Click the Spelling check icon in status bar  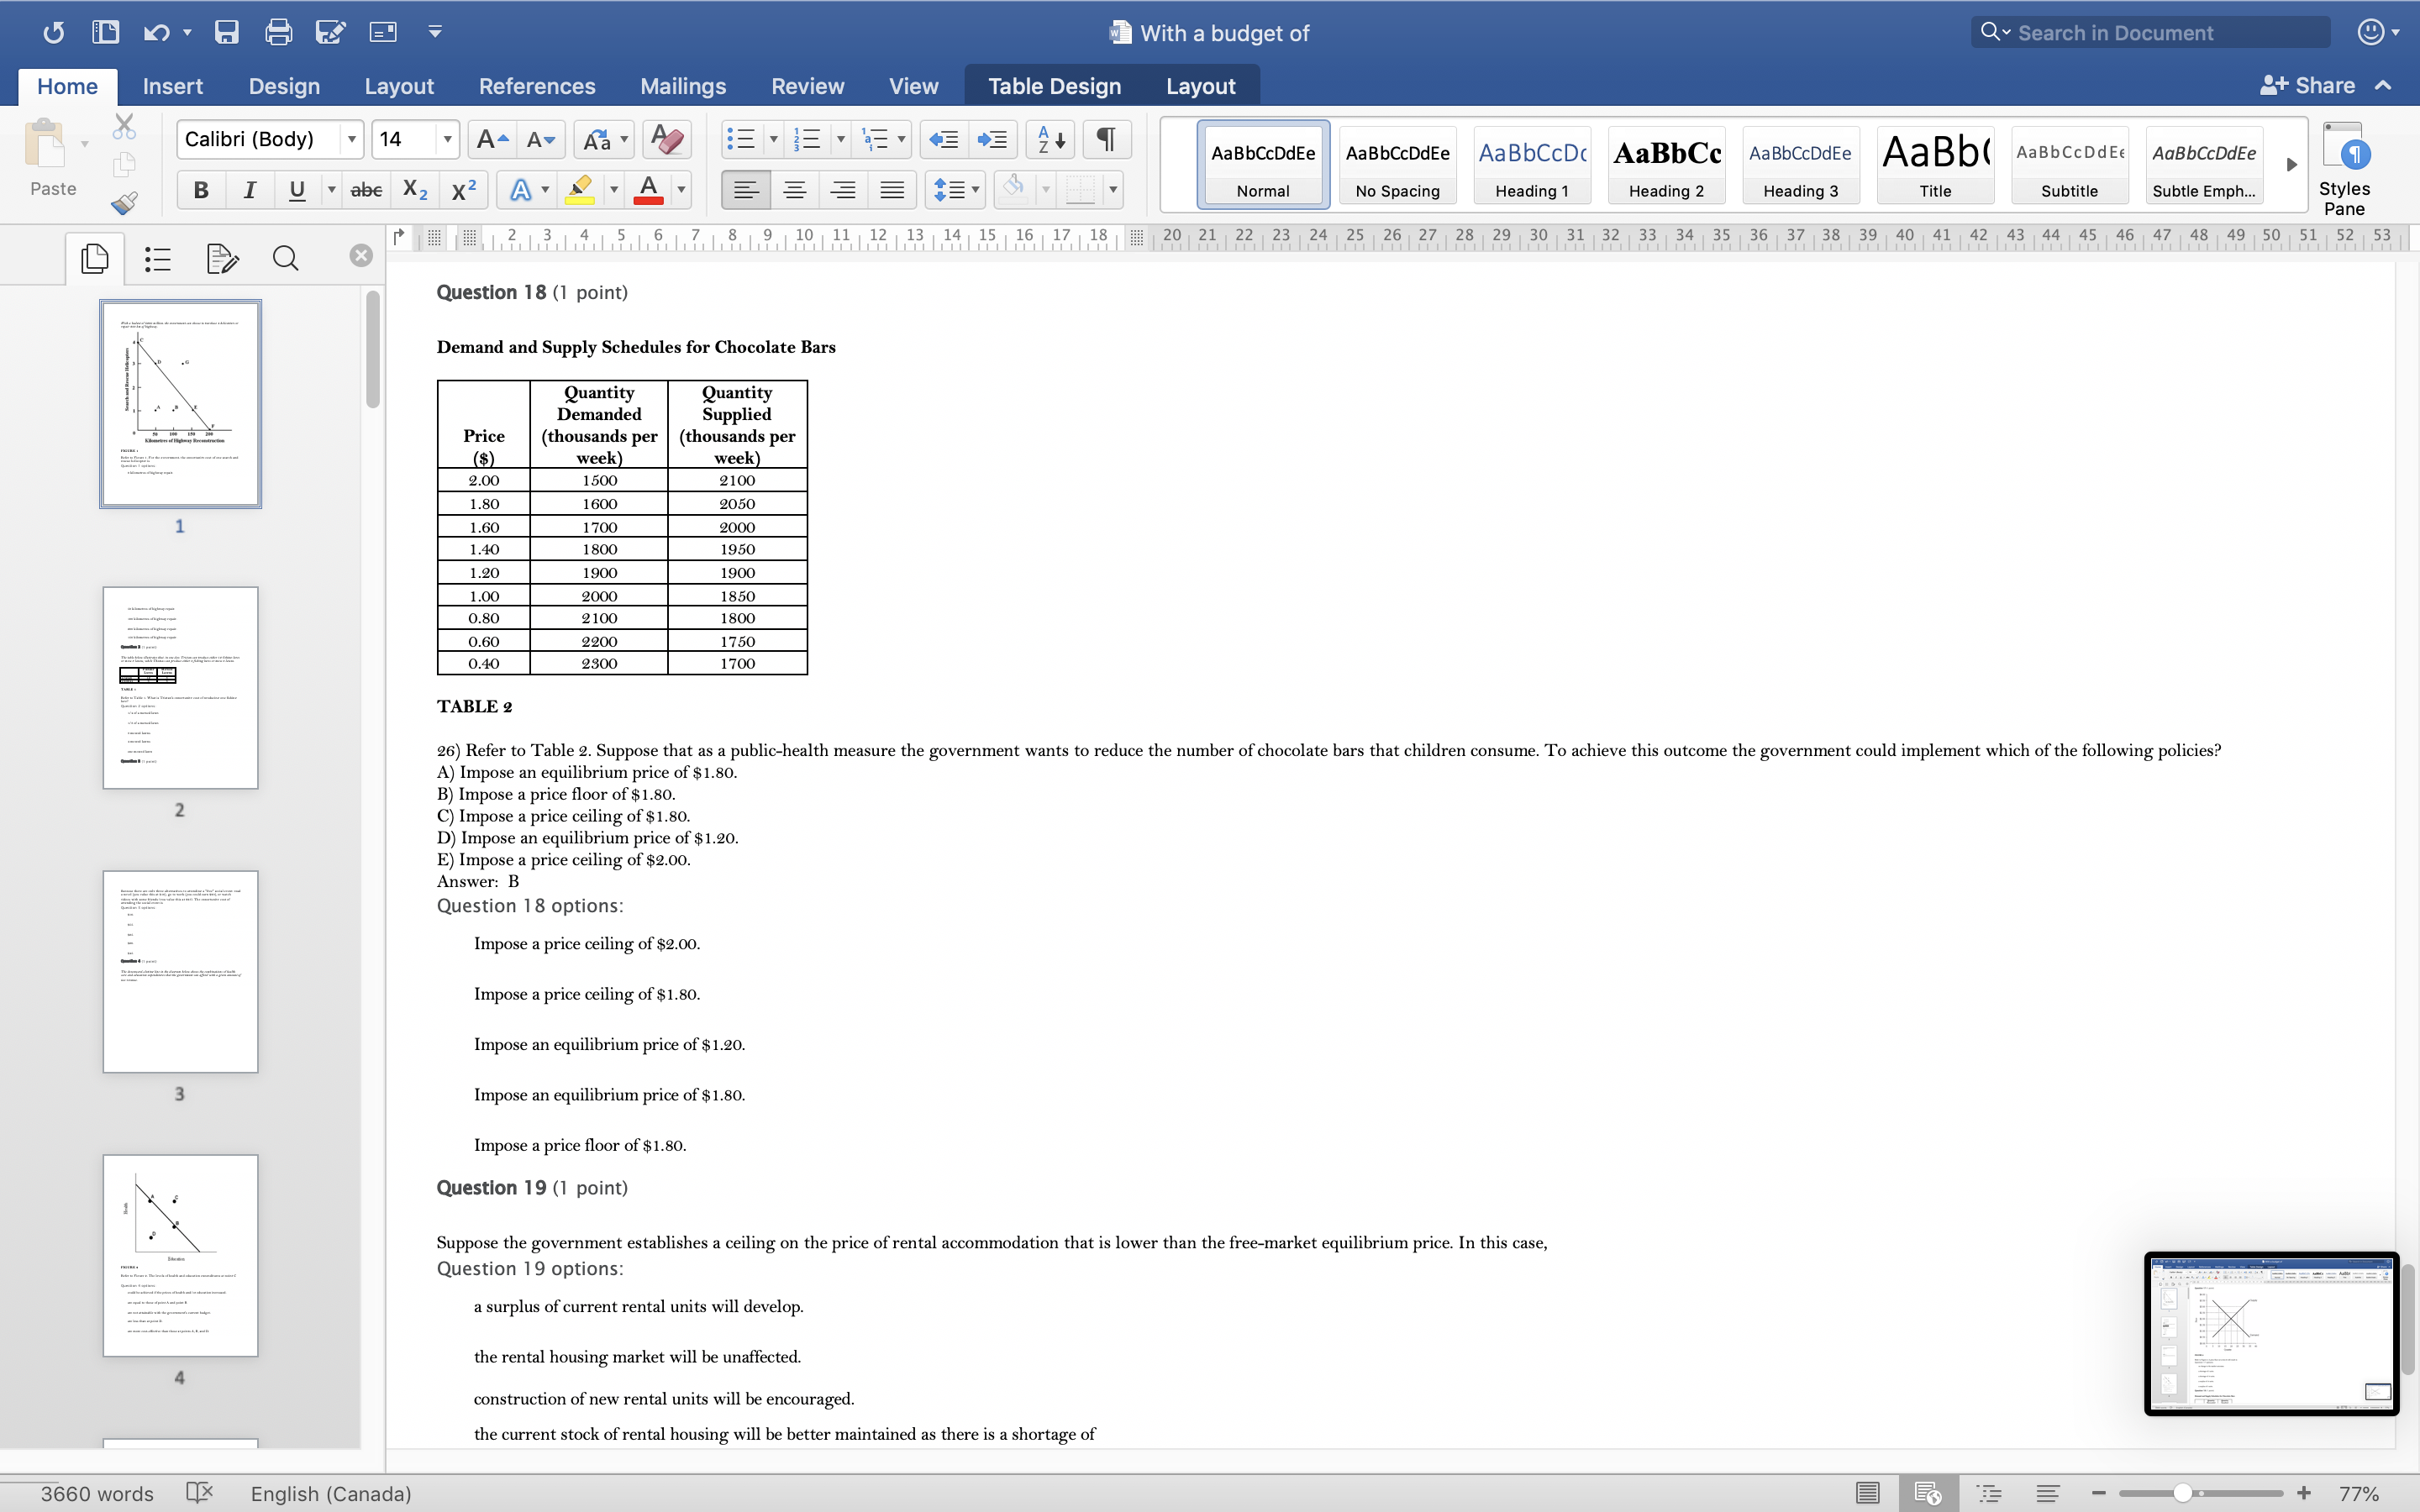(200, 1493)
